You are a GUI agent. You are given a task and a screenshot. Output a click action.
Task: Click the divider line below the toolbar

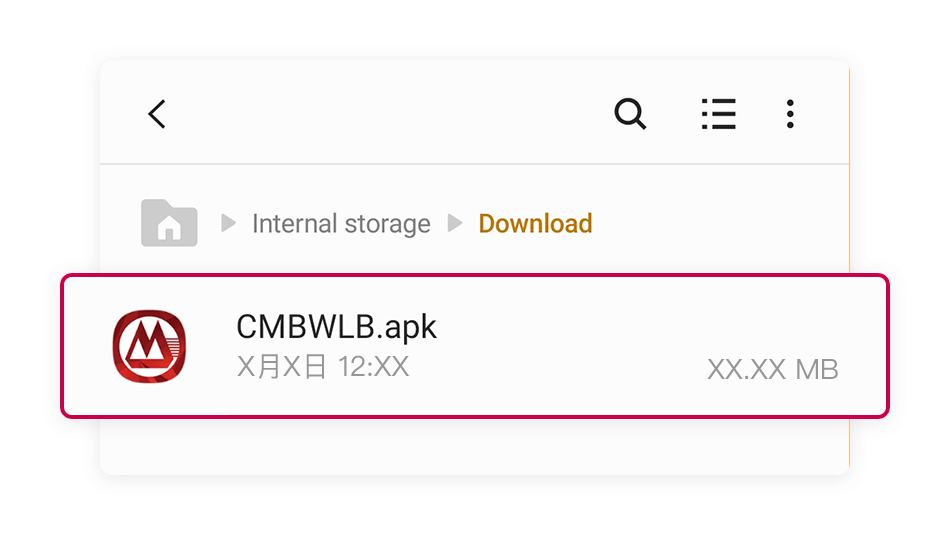pos(474,164)
